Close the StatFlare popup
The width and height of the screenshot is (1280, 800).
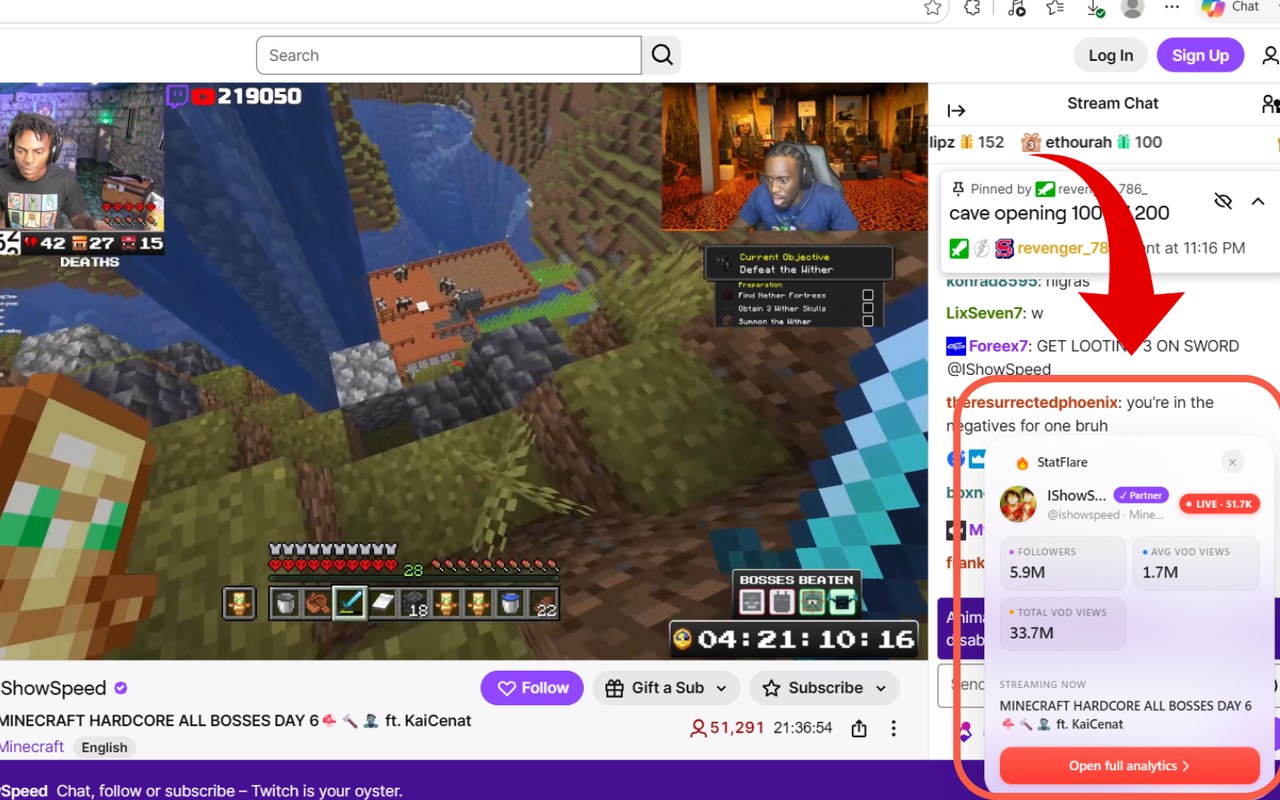click(x=1233, y=462)
